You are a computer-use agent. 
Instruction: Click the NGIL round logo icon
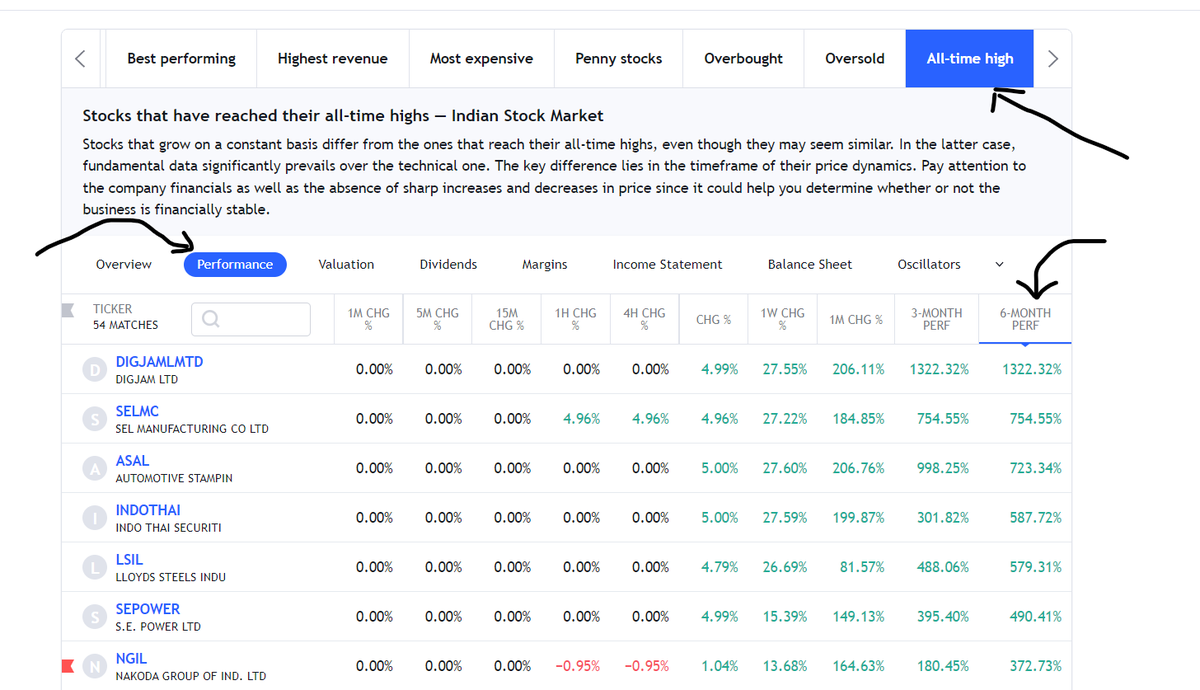(x=94, y=667)
